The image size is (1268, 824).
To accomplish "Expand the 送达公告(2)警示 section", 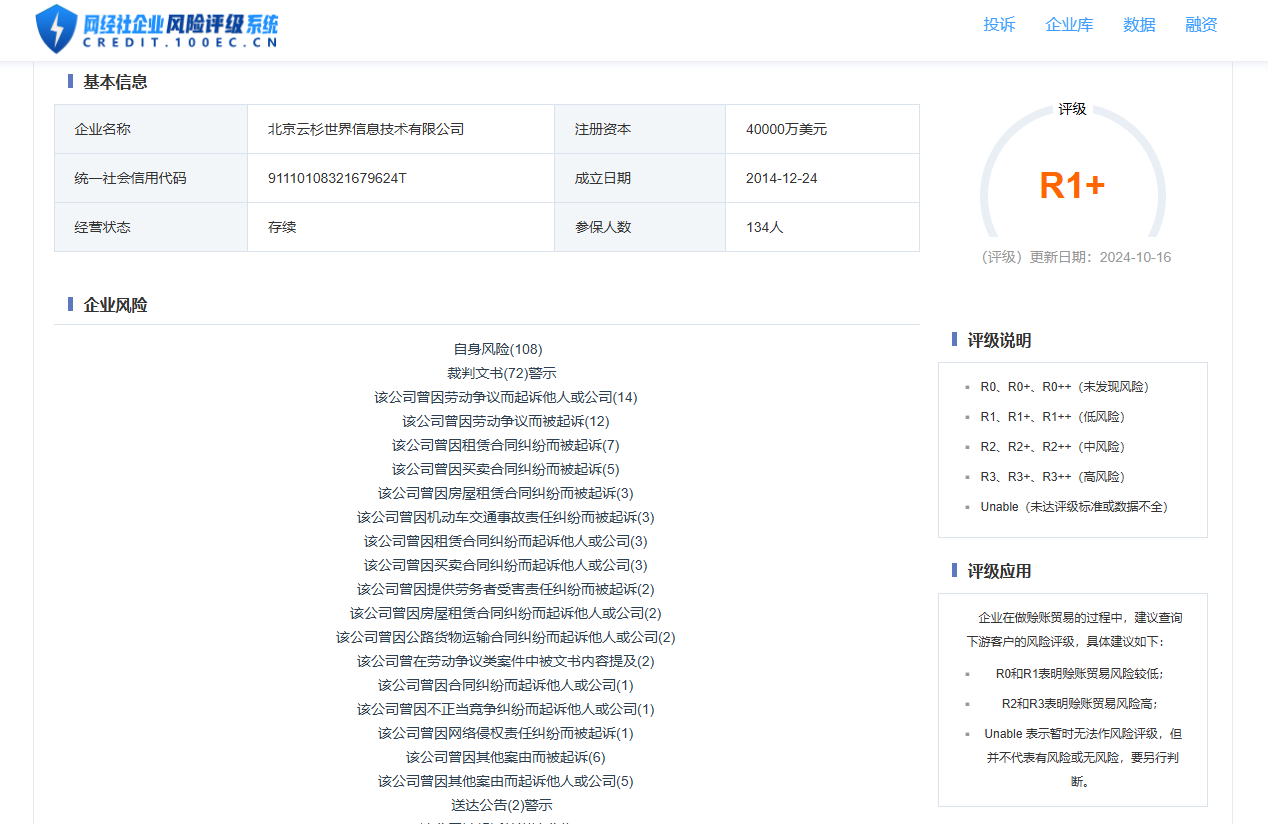I will coord(502,805).
